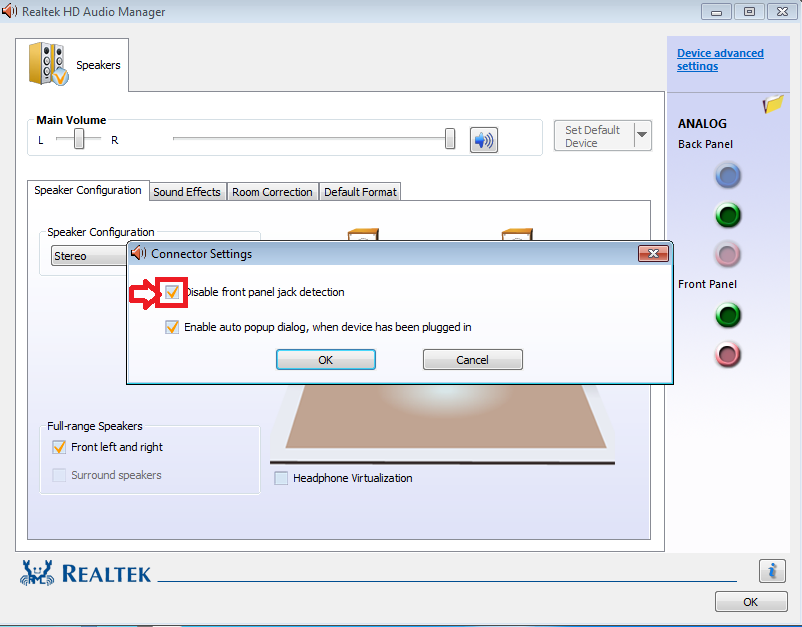Viewport: 802px width, 627px height.
Task: Toggle Disable front panel jack detection
Action: click(x=172, y=292)
